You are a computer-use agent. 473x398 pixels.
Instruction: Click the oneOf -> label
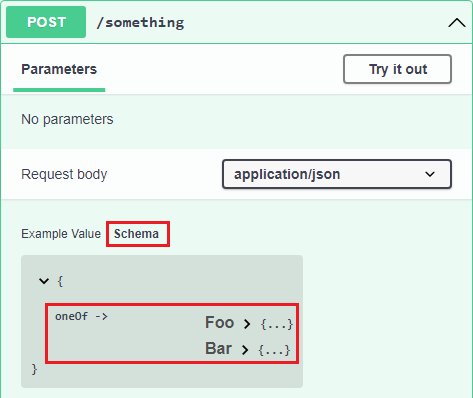pyautogui.click(x=81, y=316)
